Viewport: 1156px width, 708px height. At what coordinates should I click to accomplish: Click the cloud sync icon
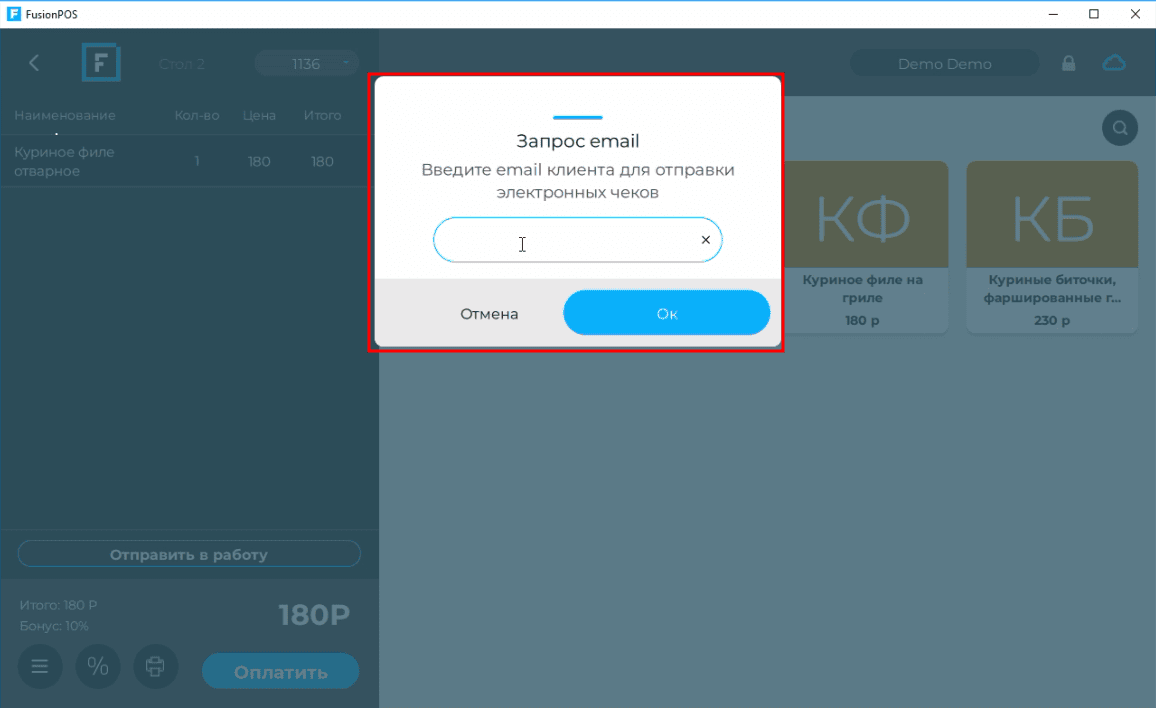point(1114,63)
